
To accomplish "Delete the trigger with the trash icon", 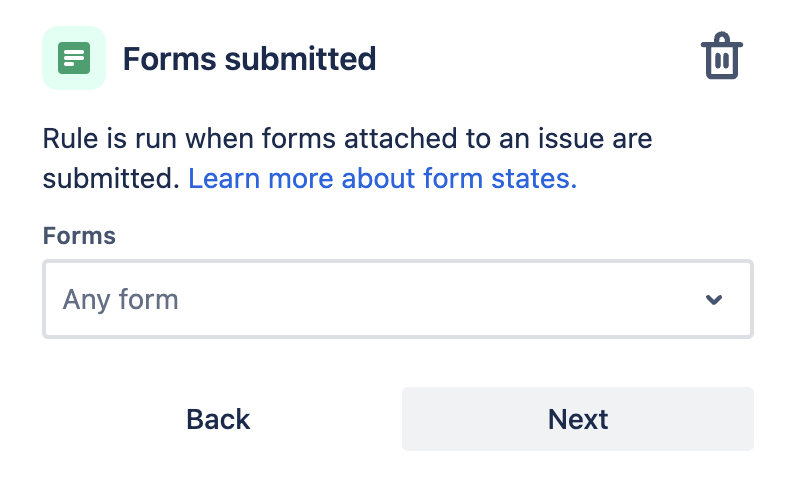I will pyautogui.click(x=722, y=56).
